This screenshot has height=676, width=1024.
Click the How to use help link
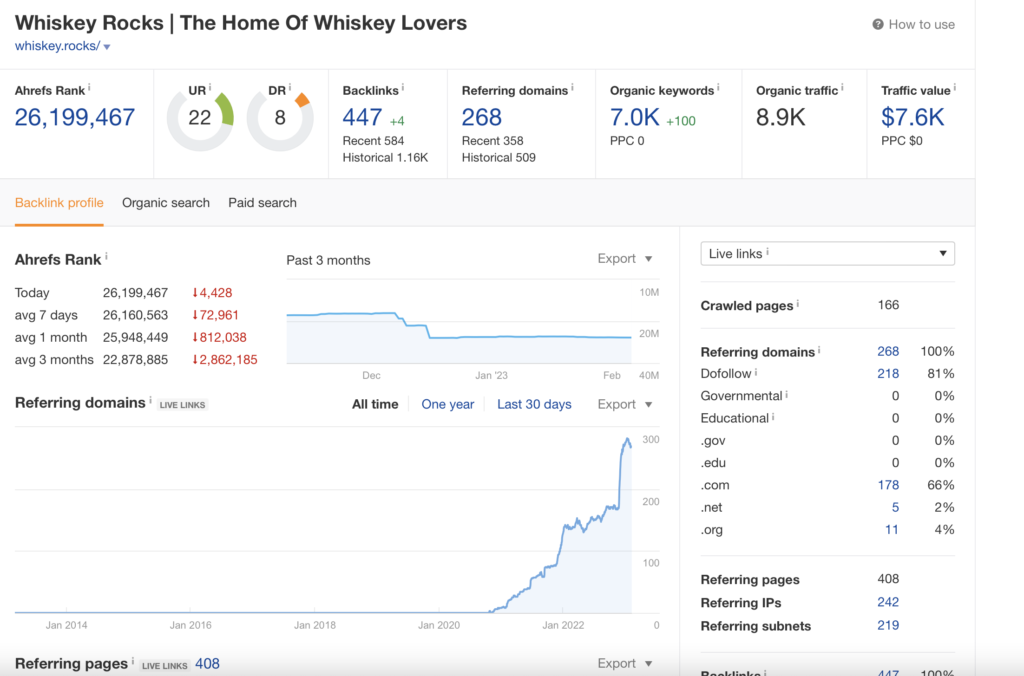pyautogui.click(x=913, y=24)
